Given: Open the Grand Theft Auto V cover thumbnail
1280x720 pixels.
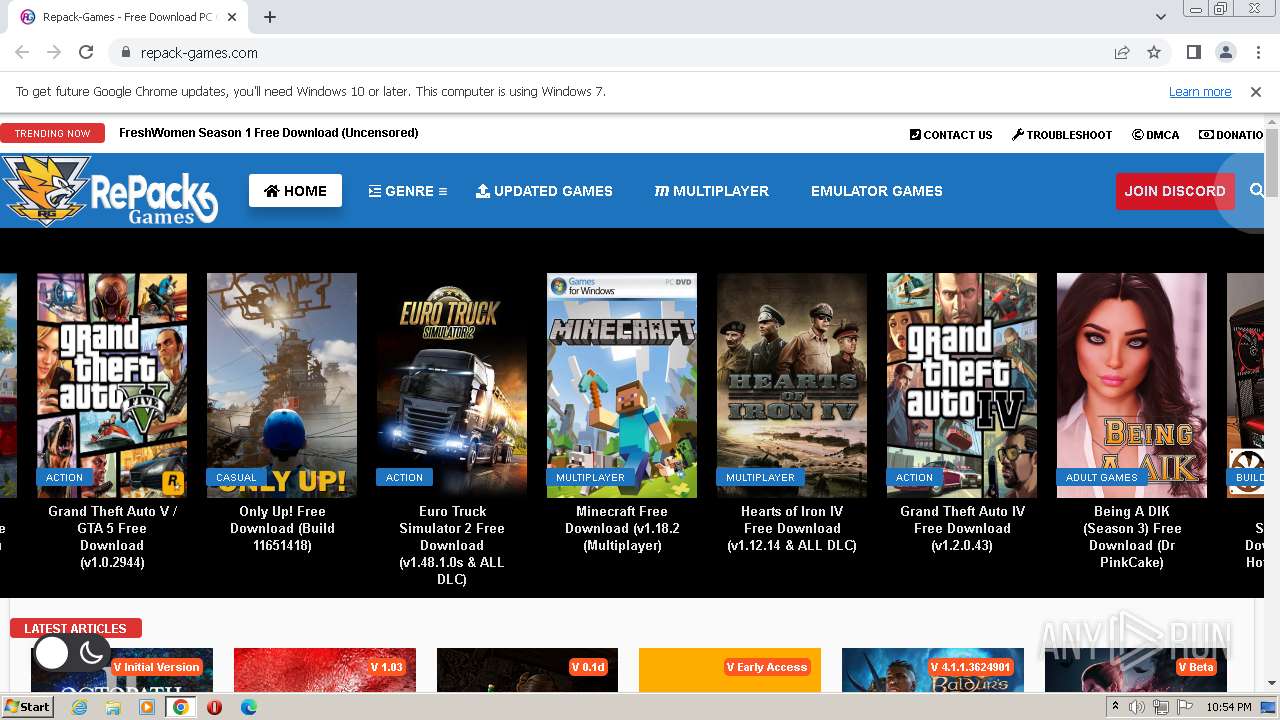Looking at the screenshot, I should pyautogui.click(x=112, y=385).
